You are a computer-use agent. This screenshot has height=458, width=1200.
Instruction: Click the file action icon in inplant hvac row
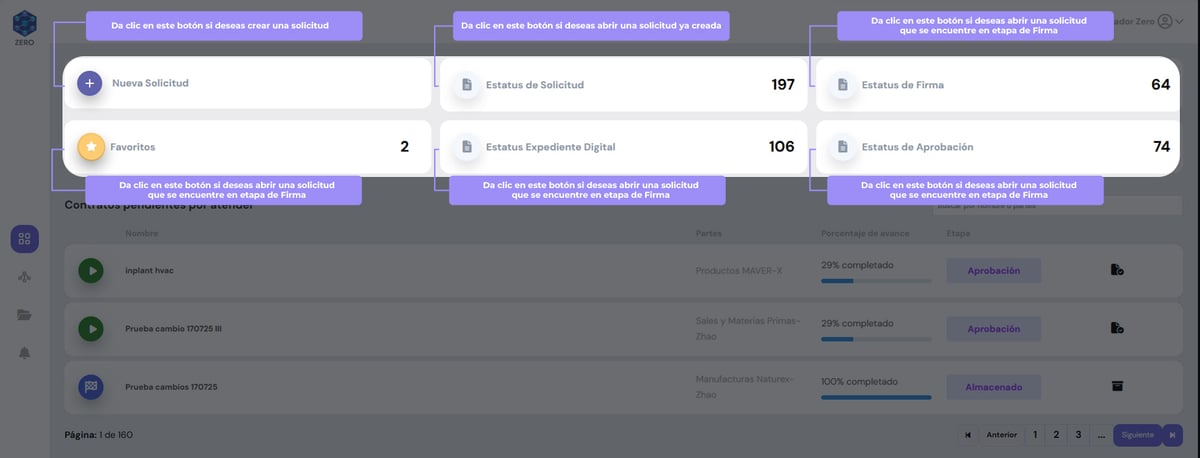tap(1117, 270)
